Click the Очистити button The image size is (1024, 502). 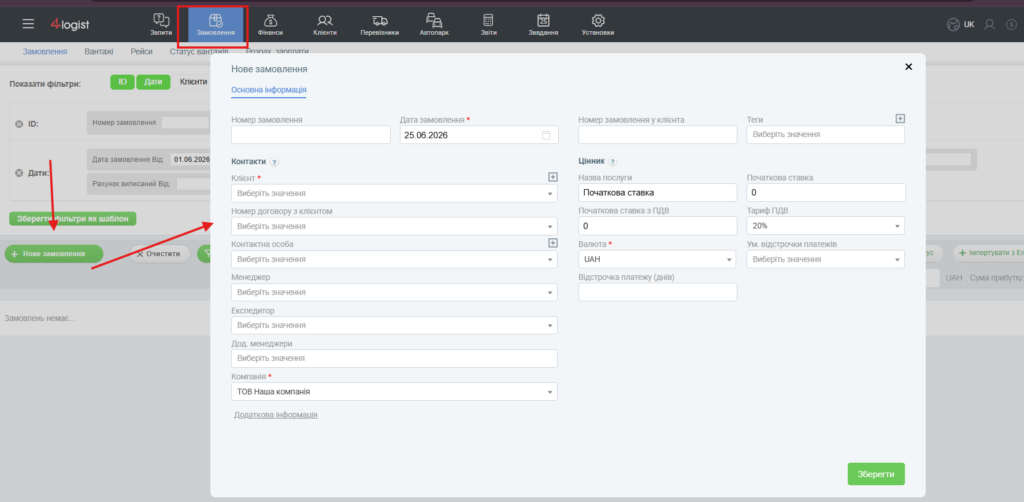click(x=160, y=254)
